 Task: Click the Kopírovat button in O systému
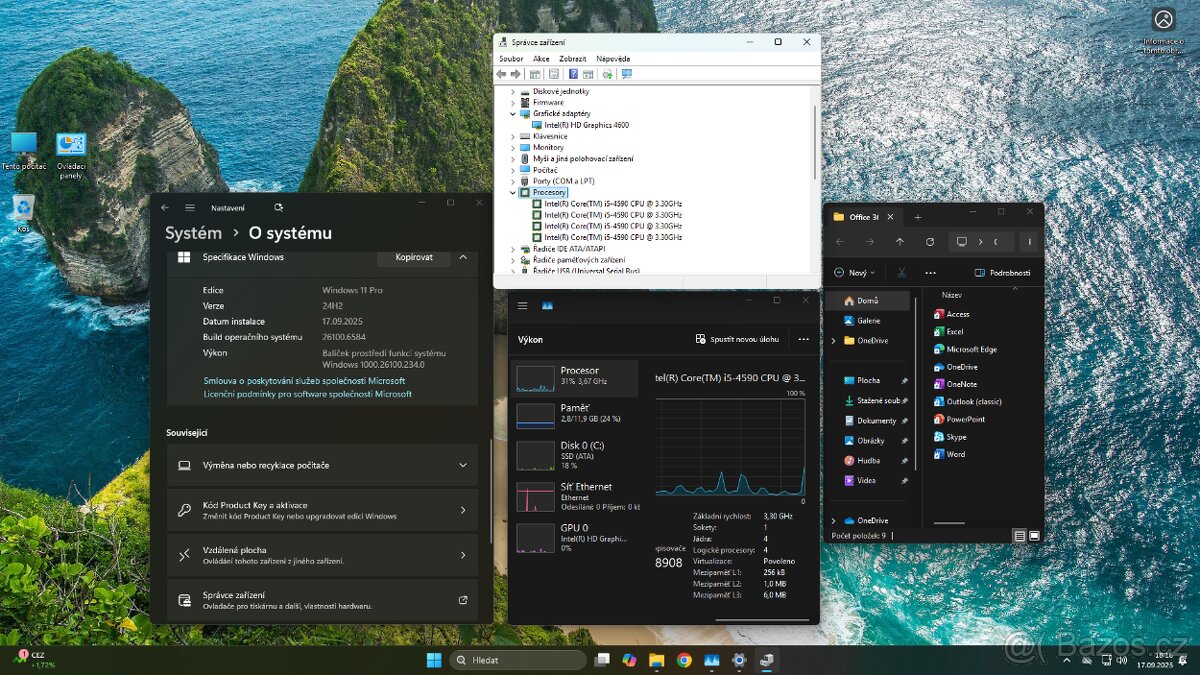pos(413,258)
